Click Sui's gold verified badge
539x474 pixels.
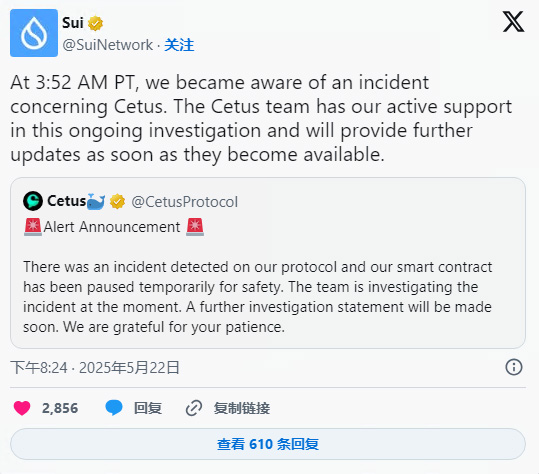click(95, 23)
